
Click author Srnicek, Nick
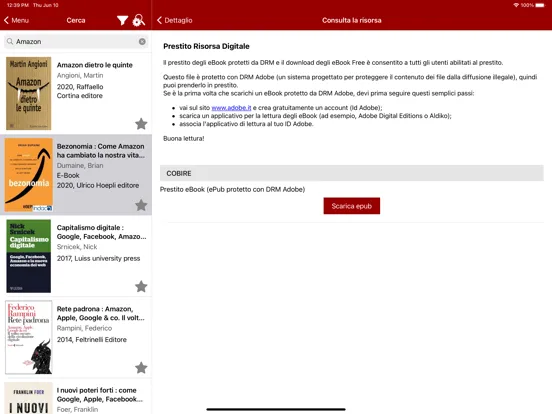77,247
